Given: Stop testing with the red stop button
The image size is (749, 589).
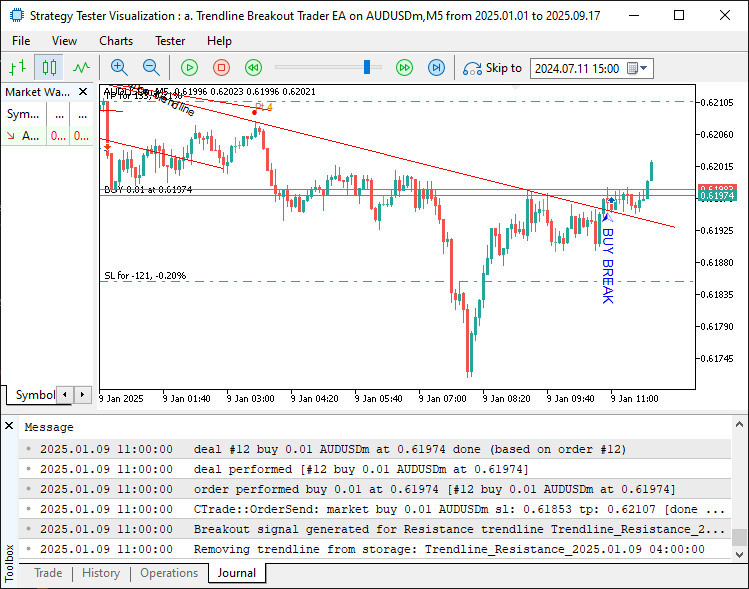Looking at the screenshot, I should [x=221, y=68].
